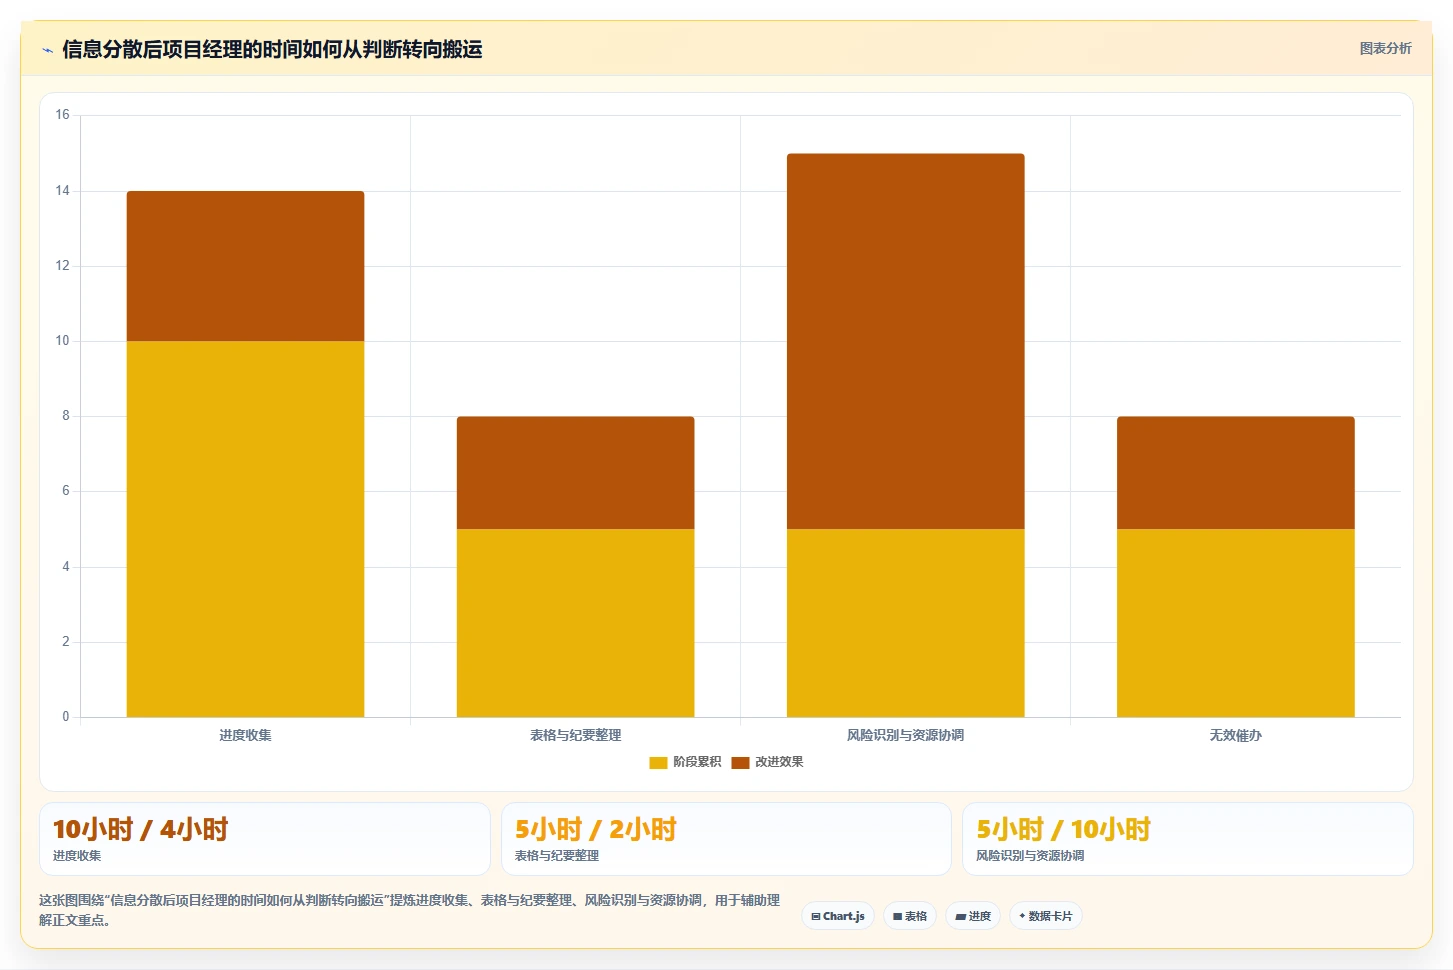Click the x-axis label 进度收集
Viewport: 1453px width, 970px height.
pyautogui.click(x=245, y=735)
